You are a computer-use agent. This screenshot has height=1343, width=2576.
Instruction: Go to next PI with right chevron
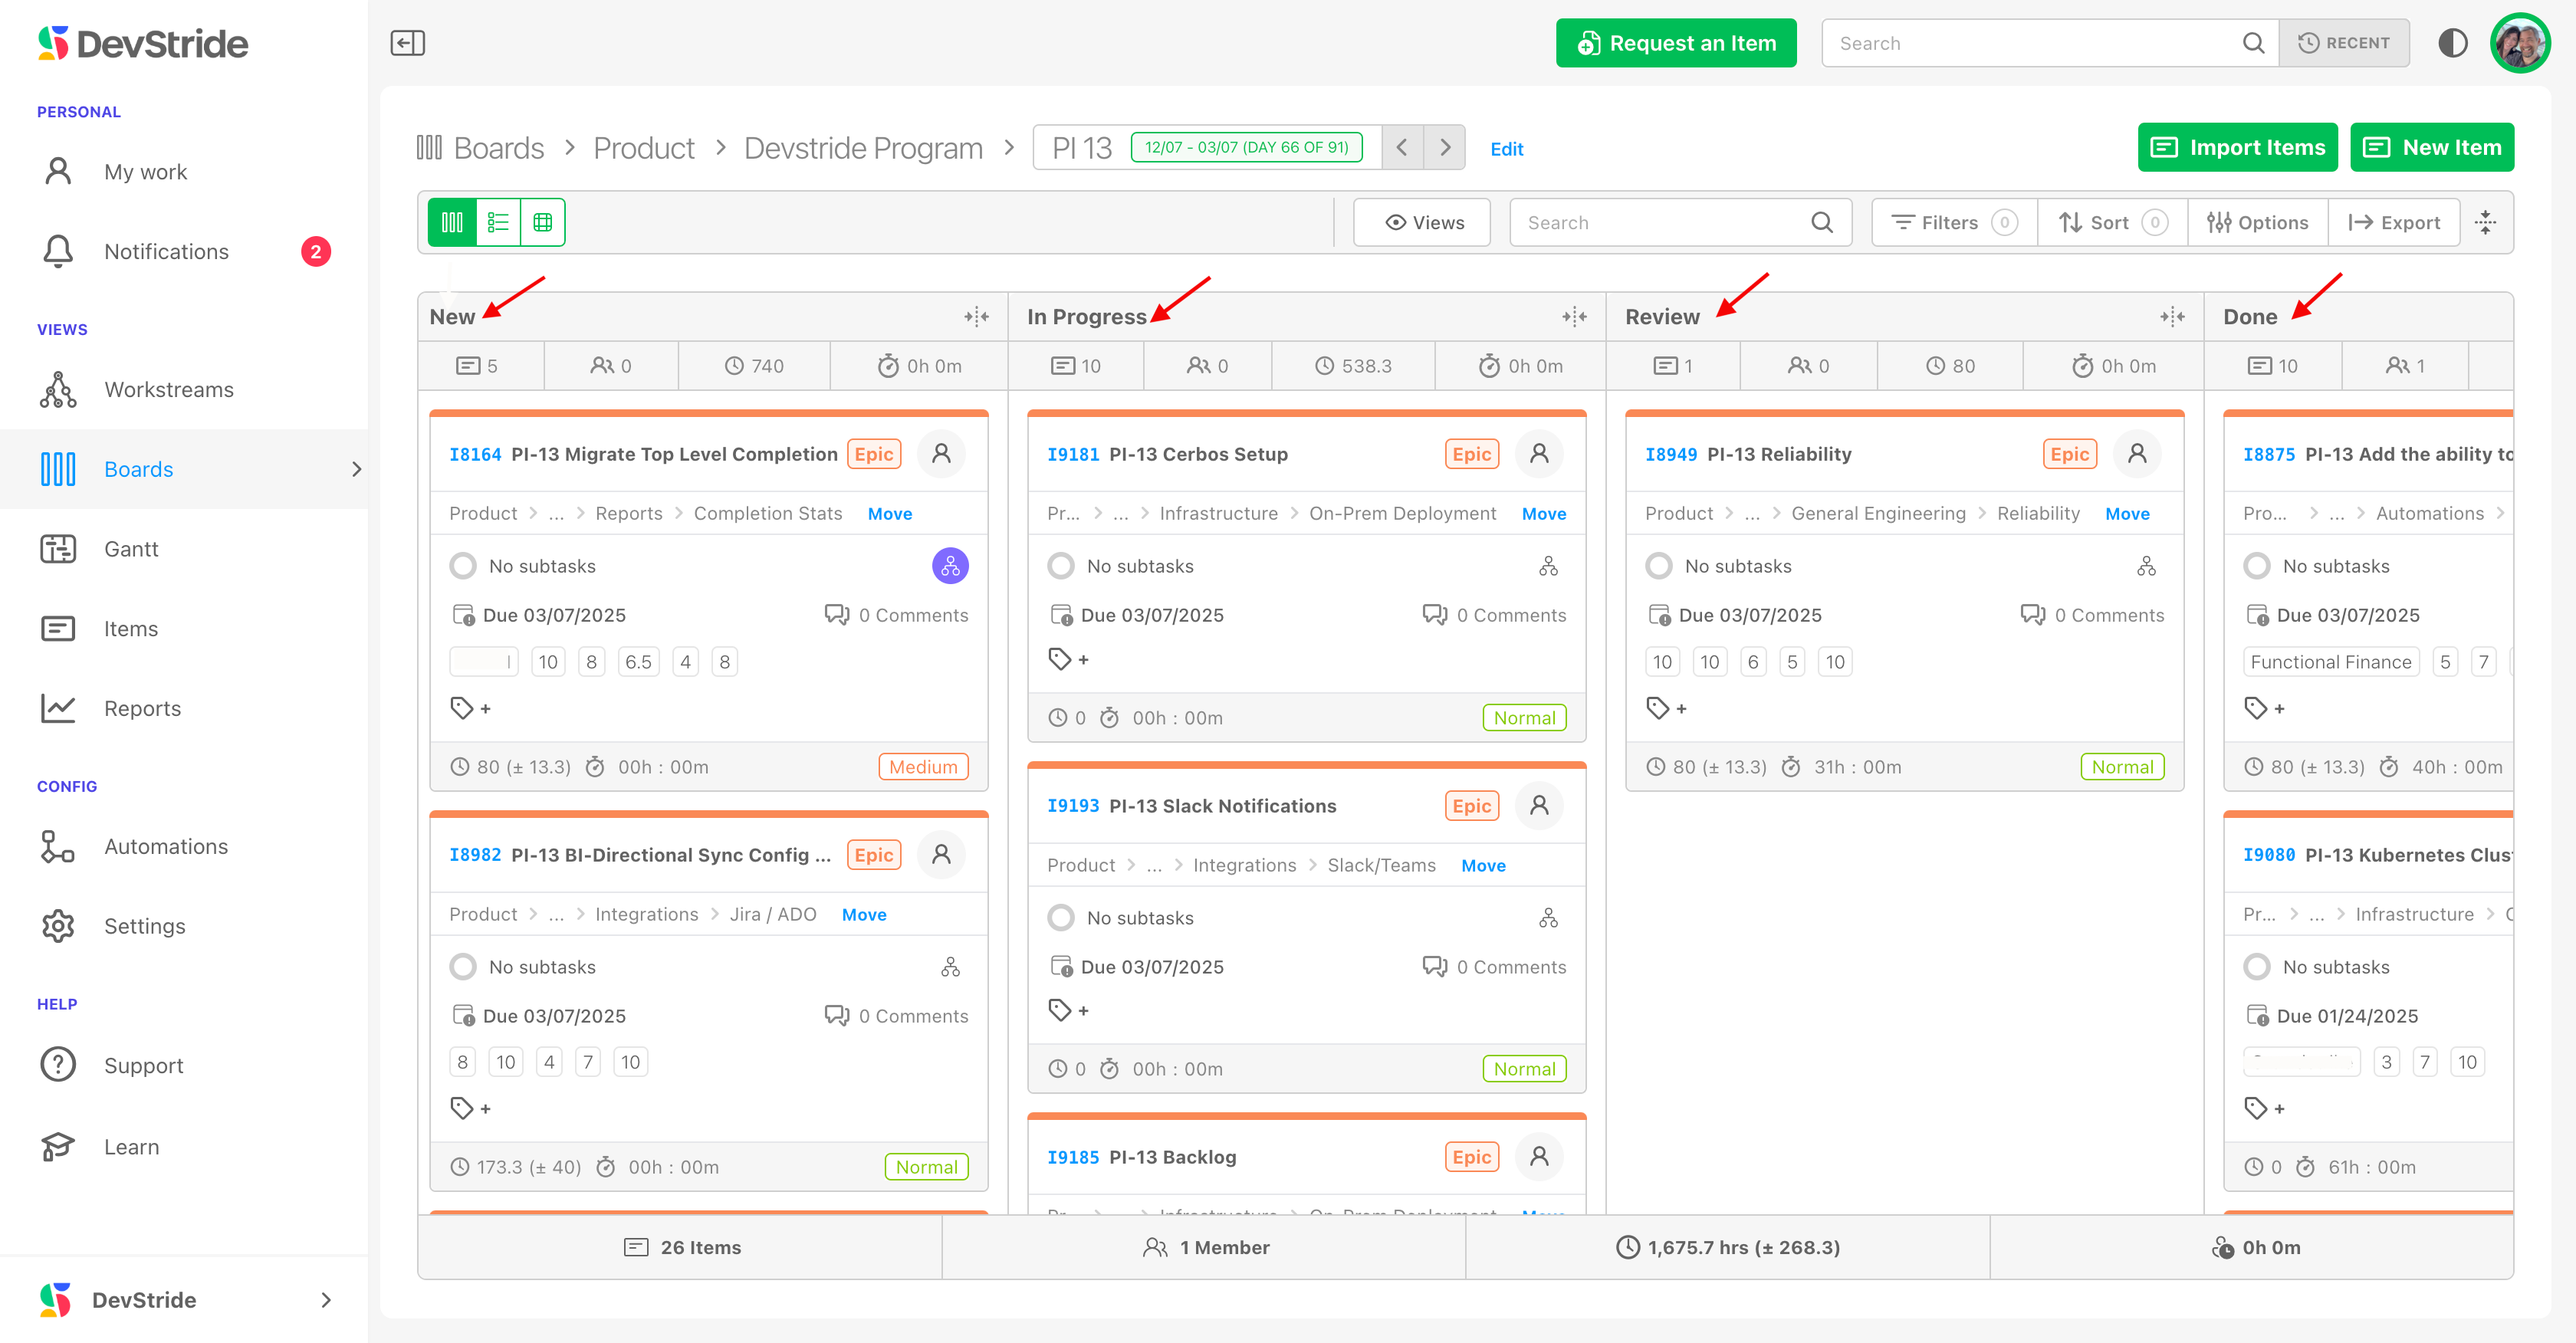coord(1444,148)
